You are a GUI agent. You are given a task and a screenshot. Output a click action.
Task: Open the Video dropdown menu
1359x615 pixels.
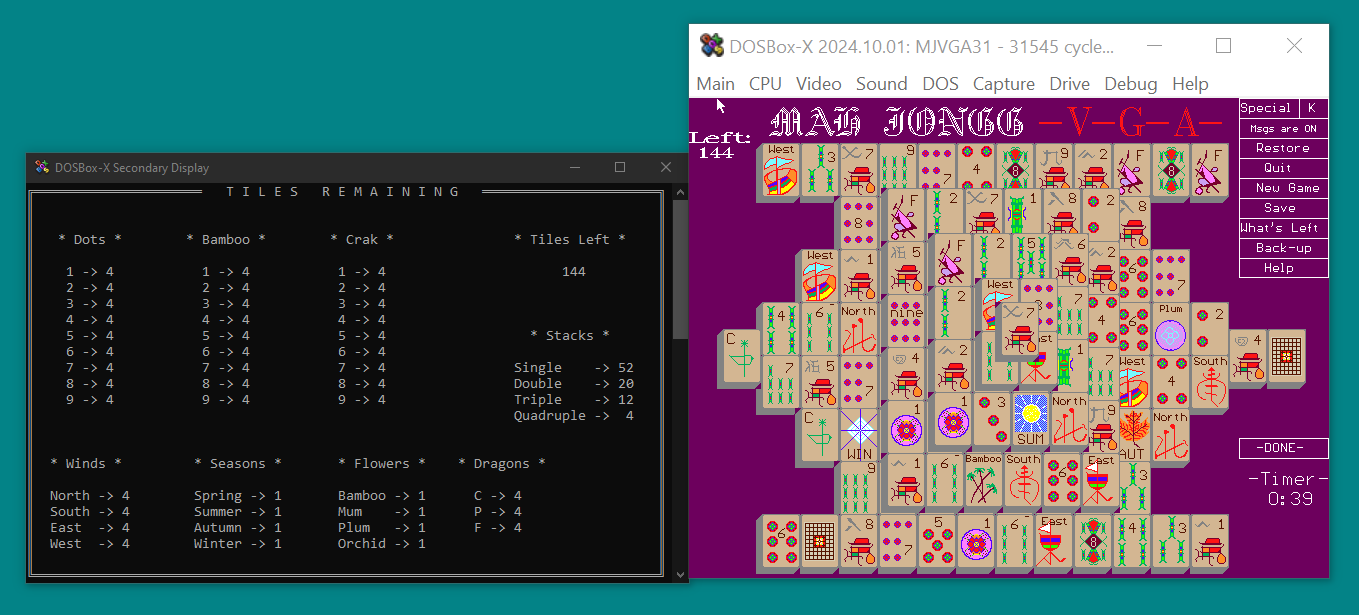tap(818, 84)
